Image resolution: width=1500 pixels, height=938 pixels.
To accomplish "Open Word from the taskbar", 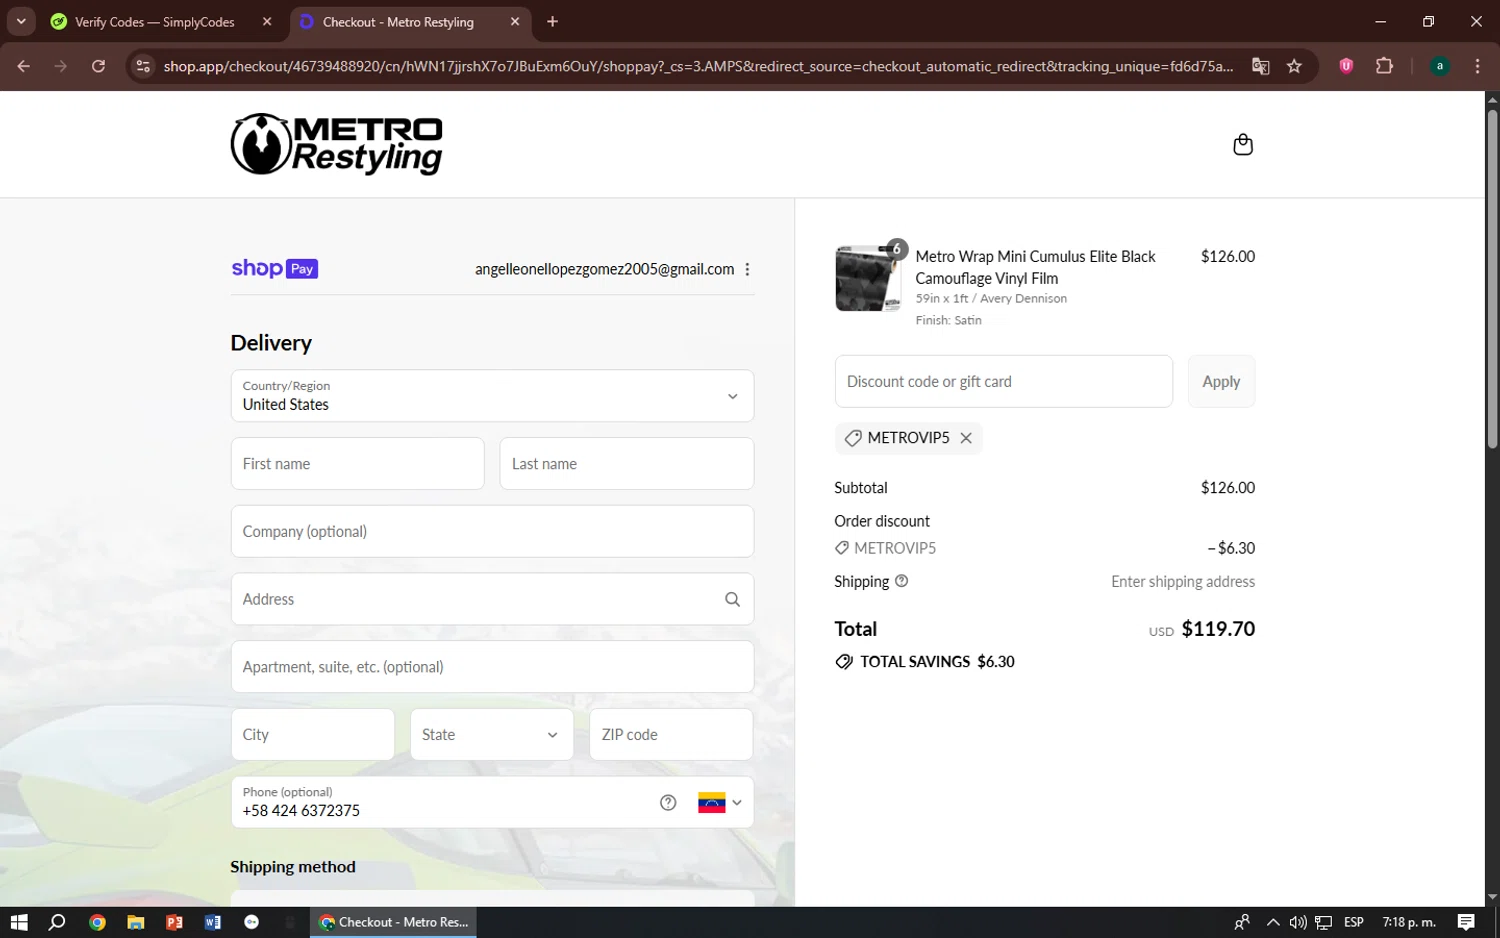I will 213,922.
